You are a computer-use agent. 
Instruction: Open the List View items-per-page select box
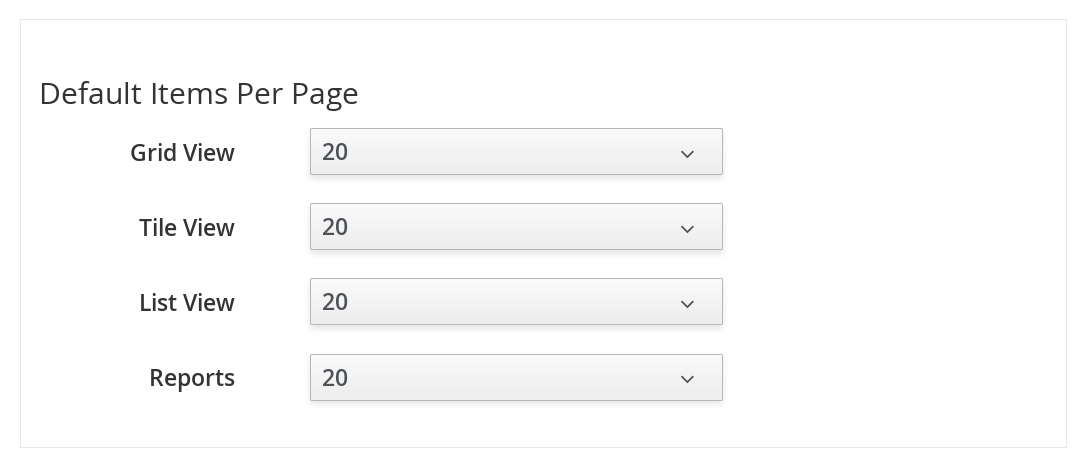[515, 302]
